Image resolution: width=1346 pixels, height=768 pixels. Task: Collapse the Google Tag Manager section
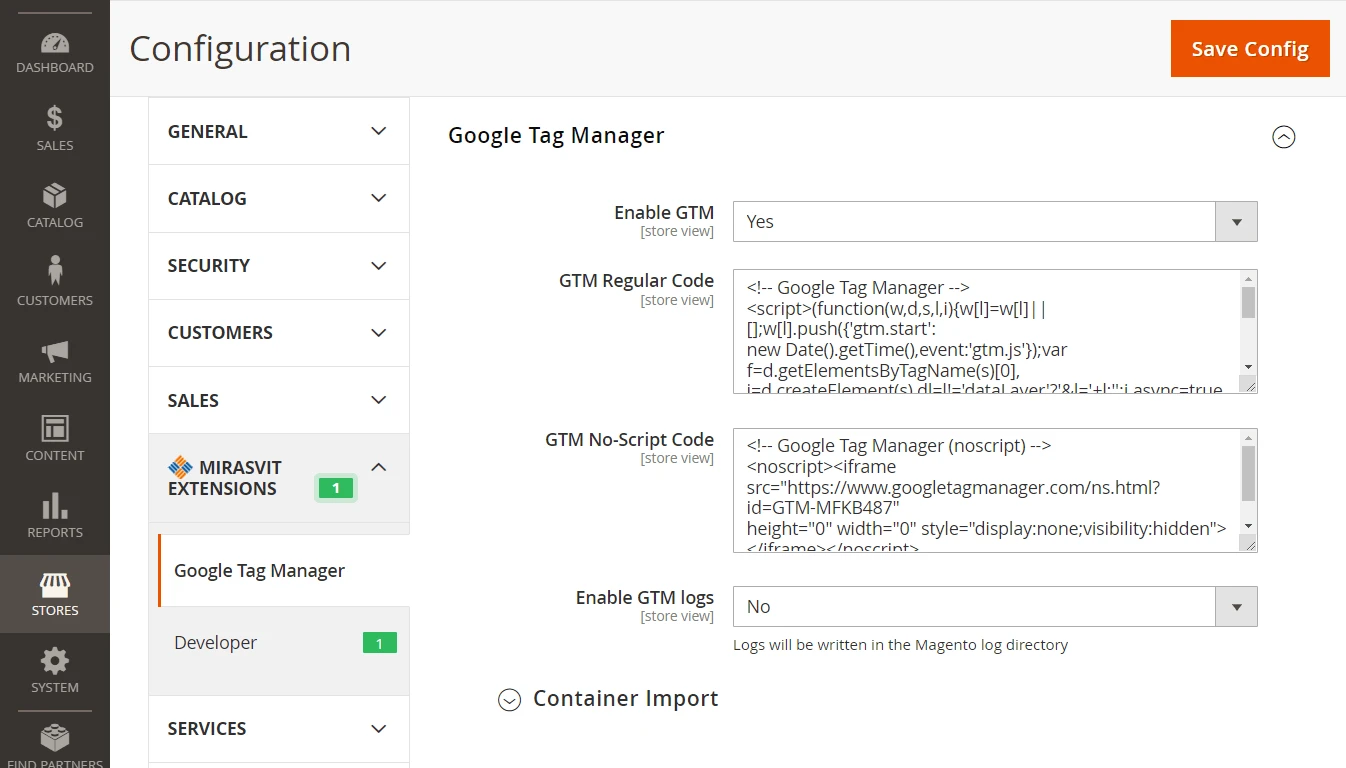click(x=1283, y=137)
